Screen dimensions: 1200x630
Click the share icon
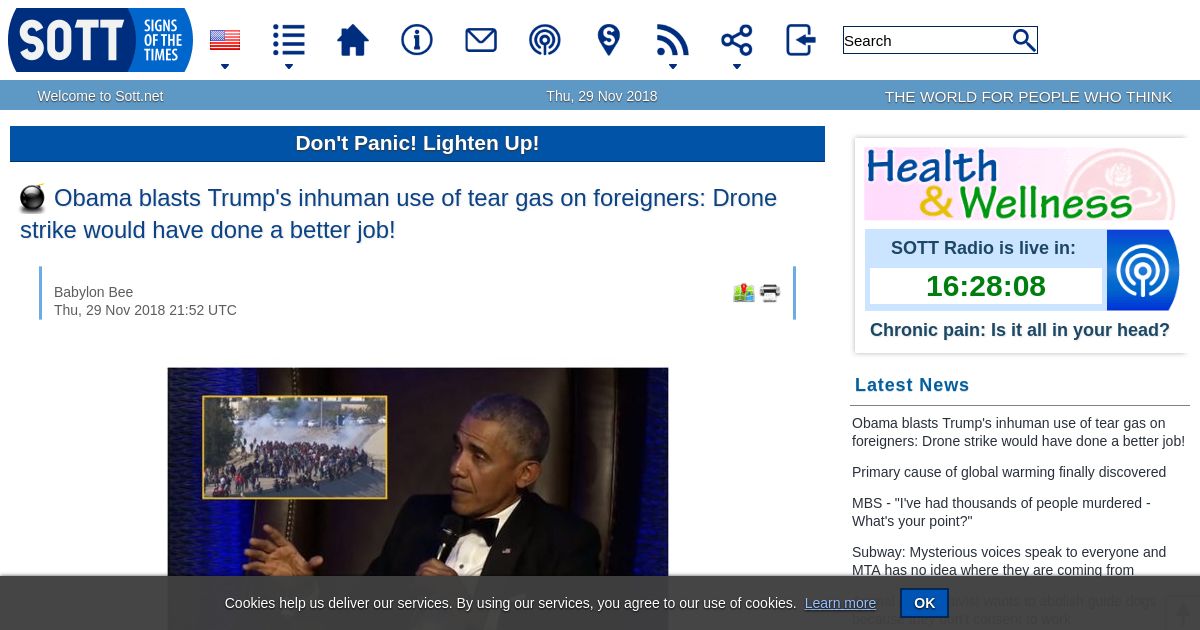pyautogui.click(x=737, y=40)
